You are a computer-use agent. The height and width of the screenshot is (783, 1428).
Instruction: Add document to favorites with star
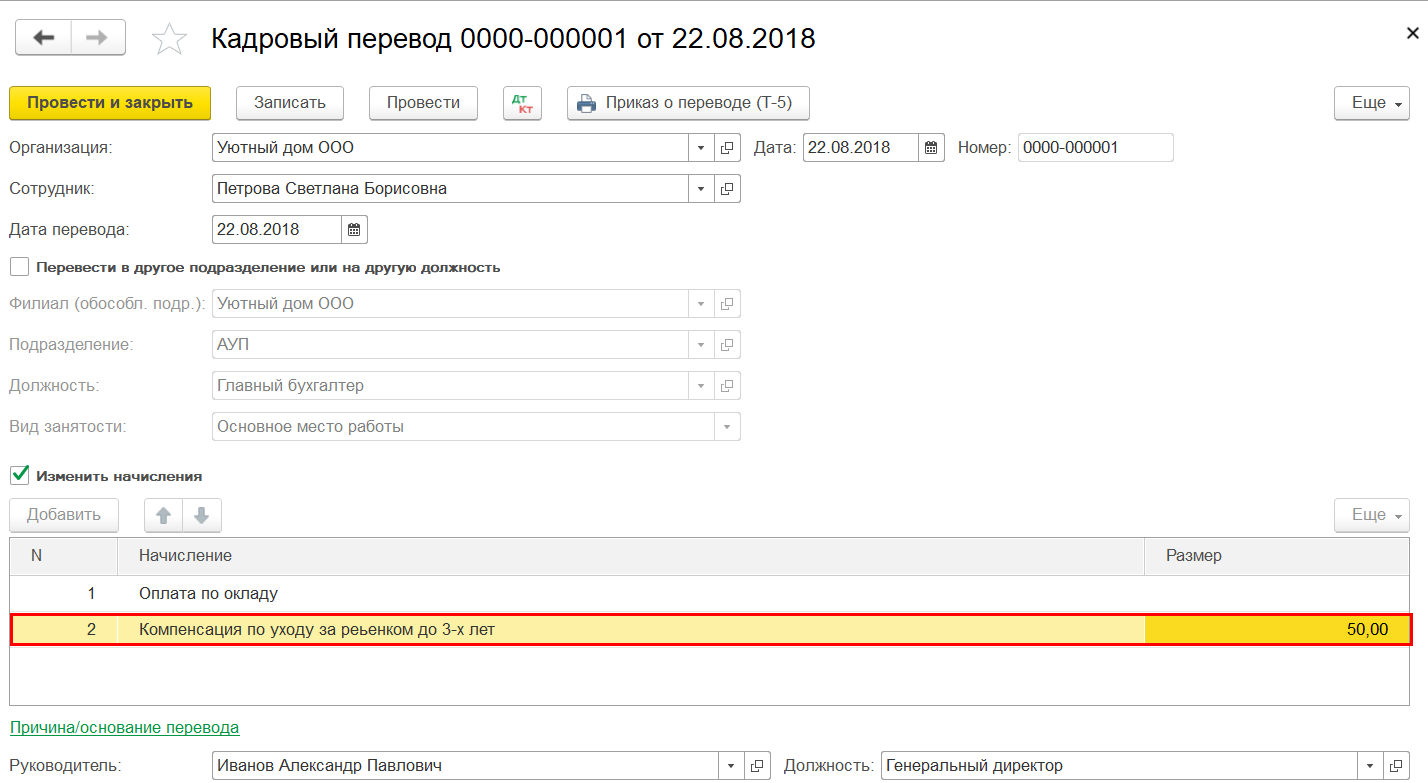(x=169, y=39)
